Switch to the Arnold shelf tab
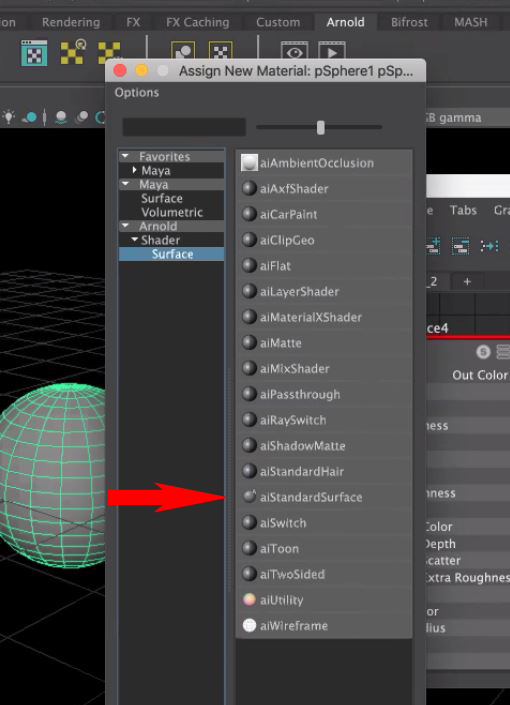This screenshot has width=510, height=705. tap(345, 22)
